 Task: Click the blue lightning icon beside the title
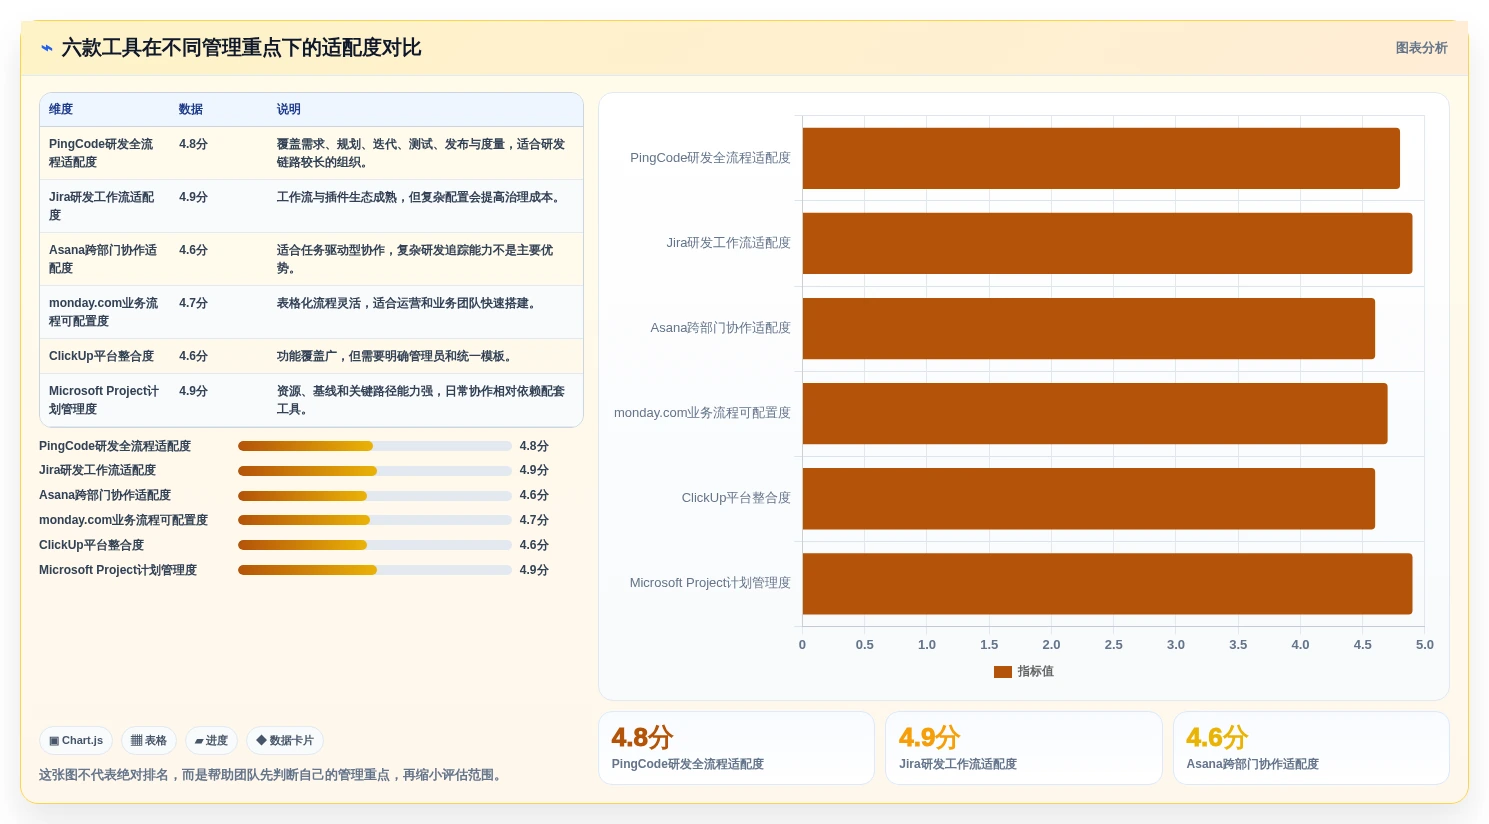click(47, 48)
